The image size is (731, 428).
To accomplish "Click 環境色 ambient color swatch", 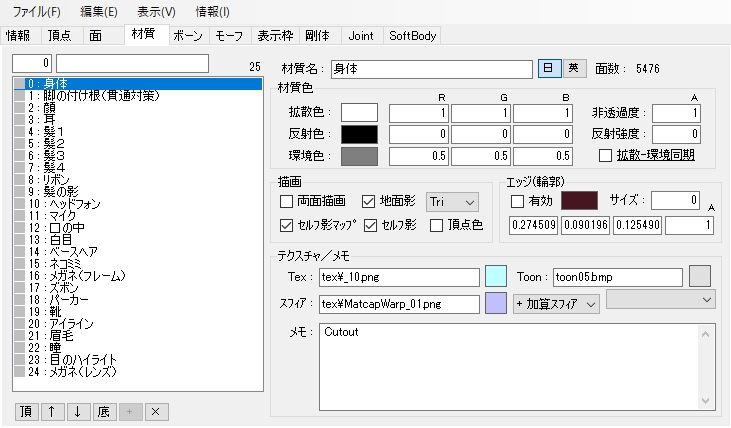I will (359, 156).
